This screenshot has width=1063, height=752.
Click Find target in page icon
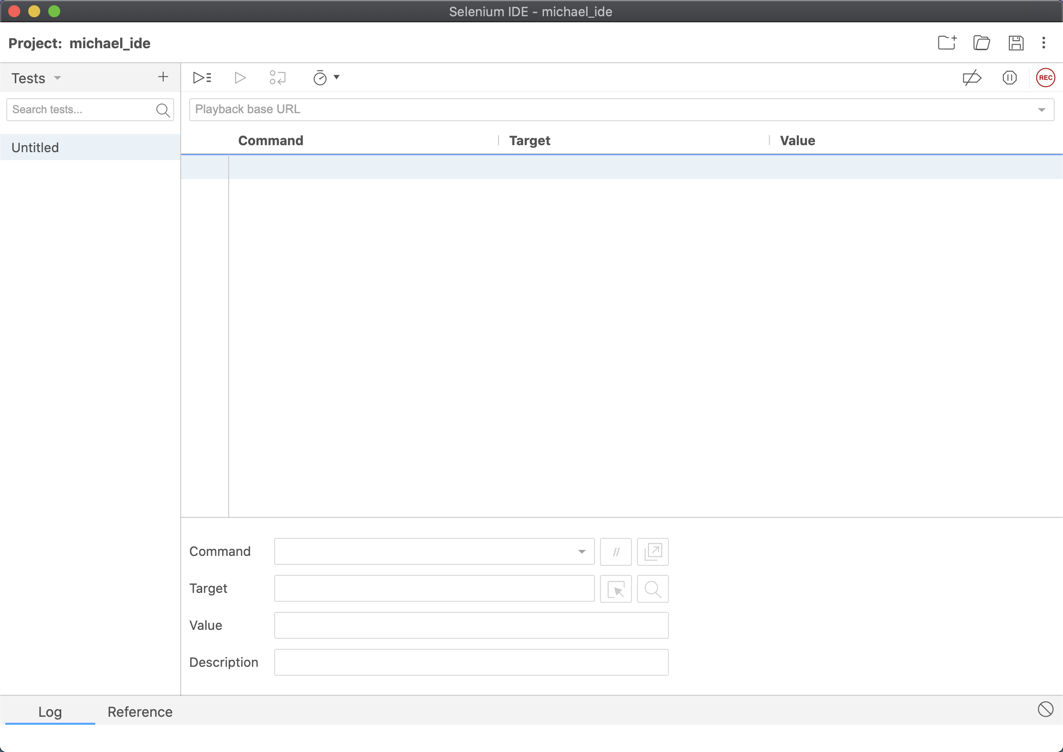click(653, 589)
